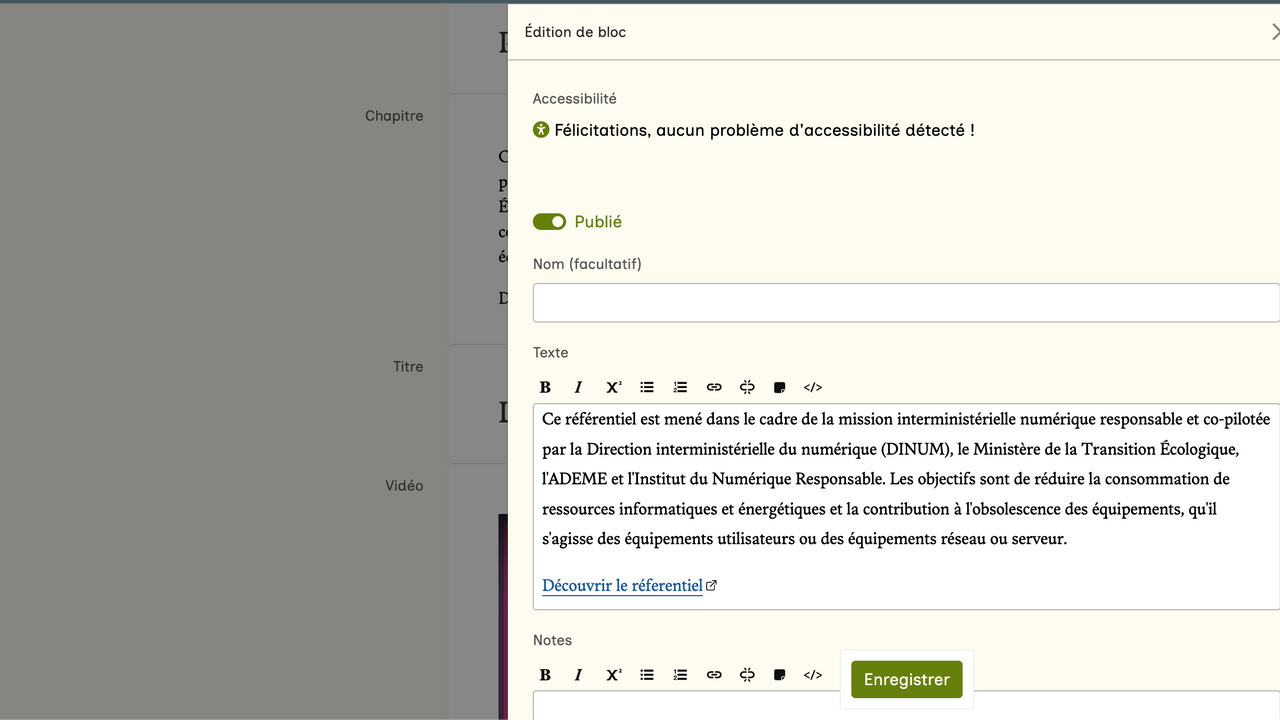Insert numbered list in Texte editor

[680, 387]
